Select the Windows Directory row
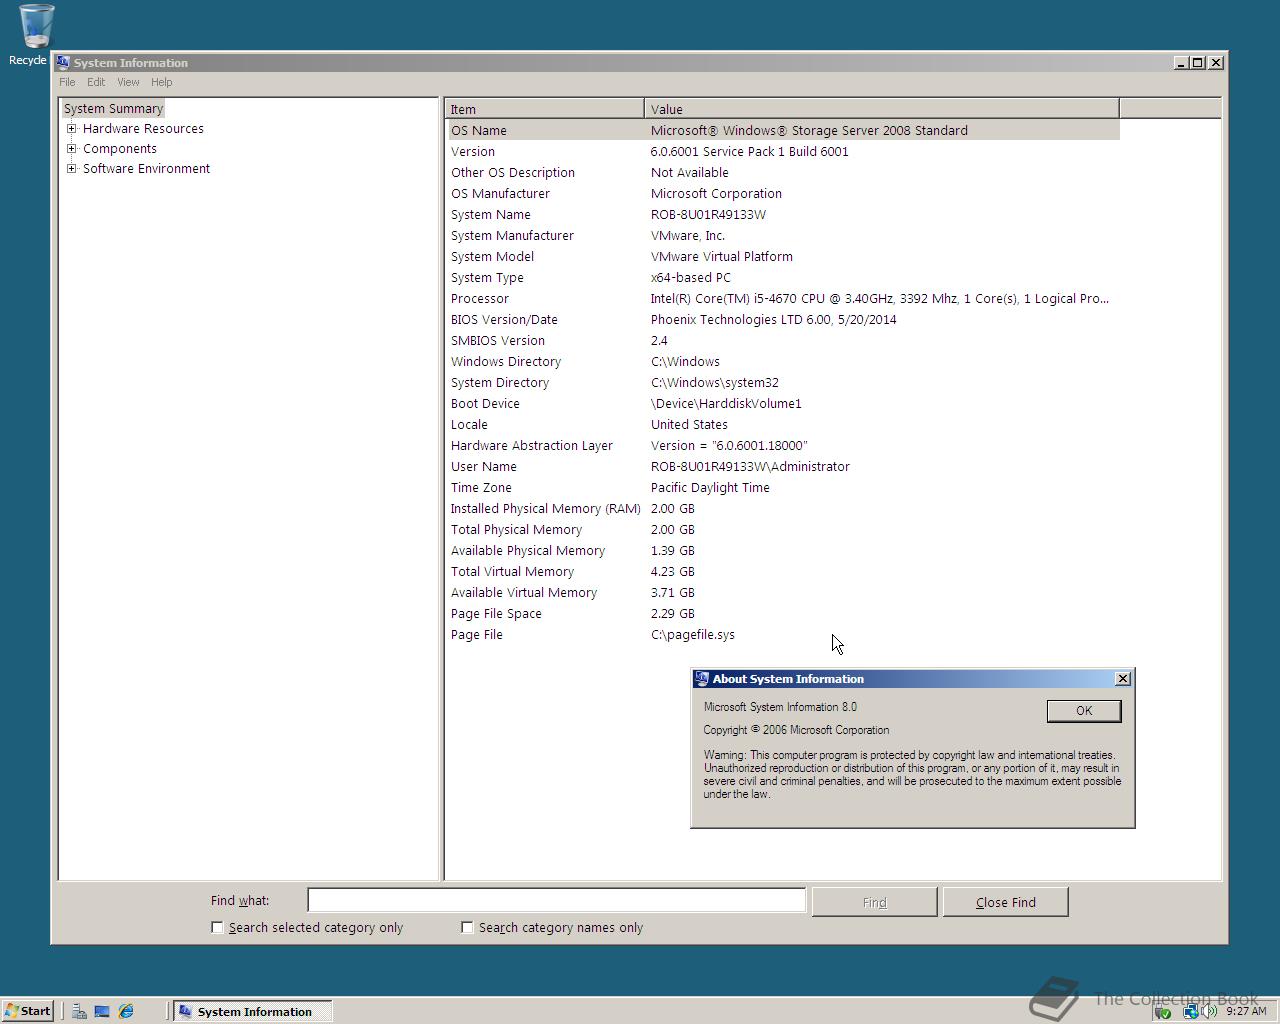The image size is (1280, 1024). click(783, 361)
